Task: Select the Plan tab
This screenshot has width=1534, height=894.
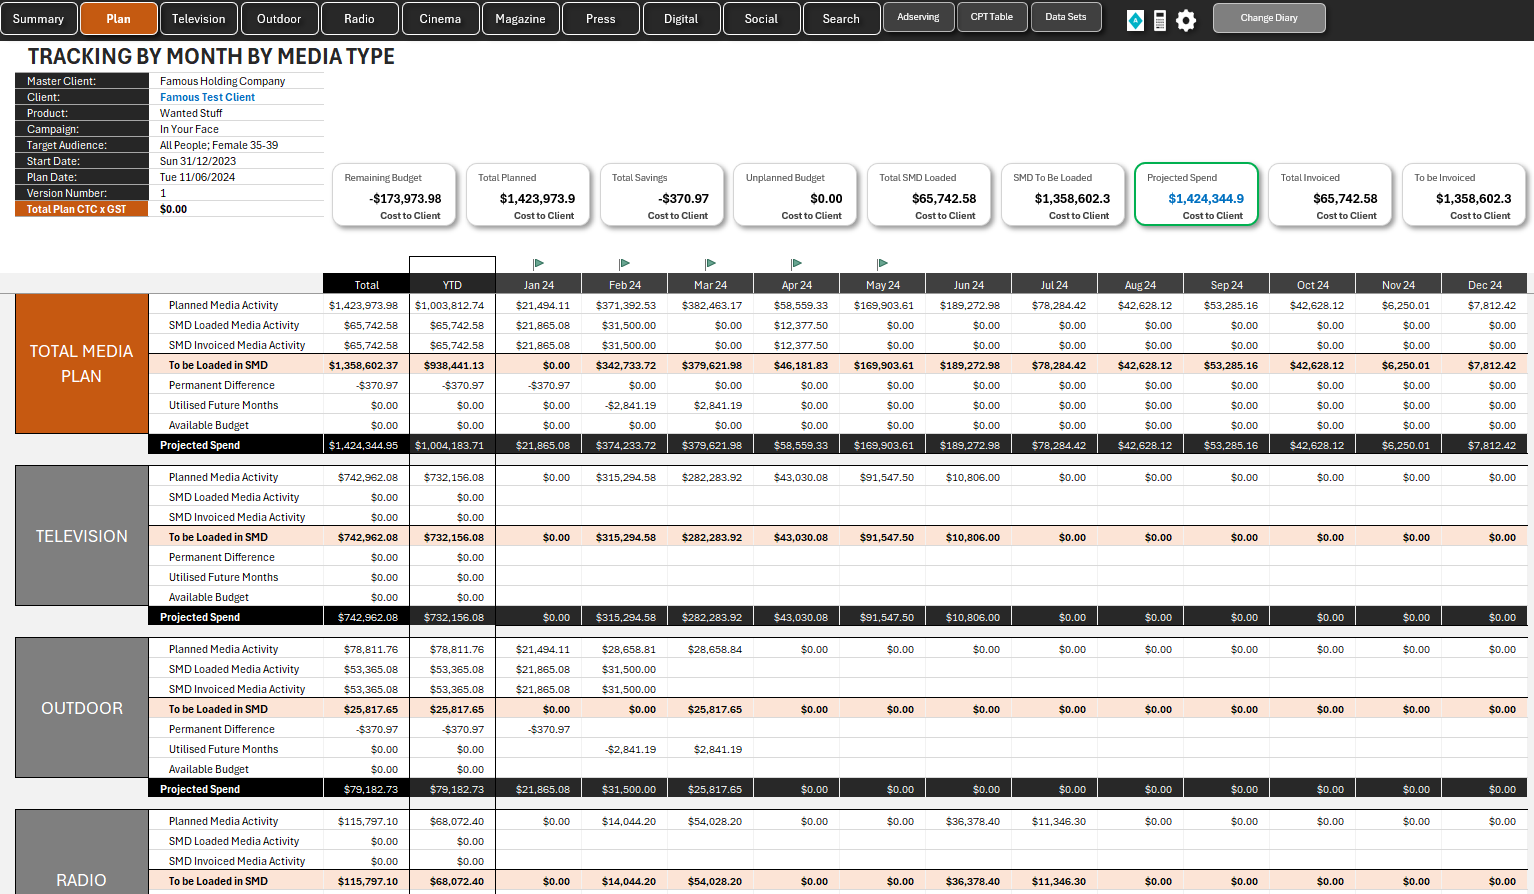Action: pyautogui.click(x=119, y=19)
